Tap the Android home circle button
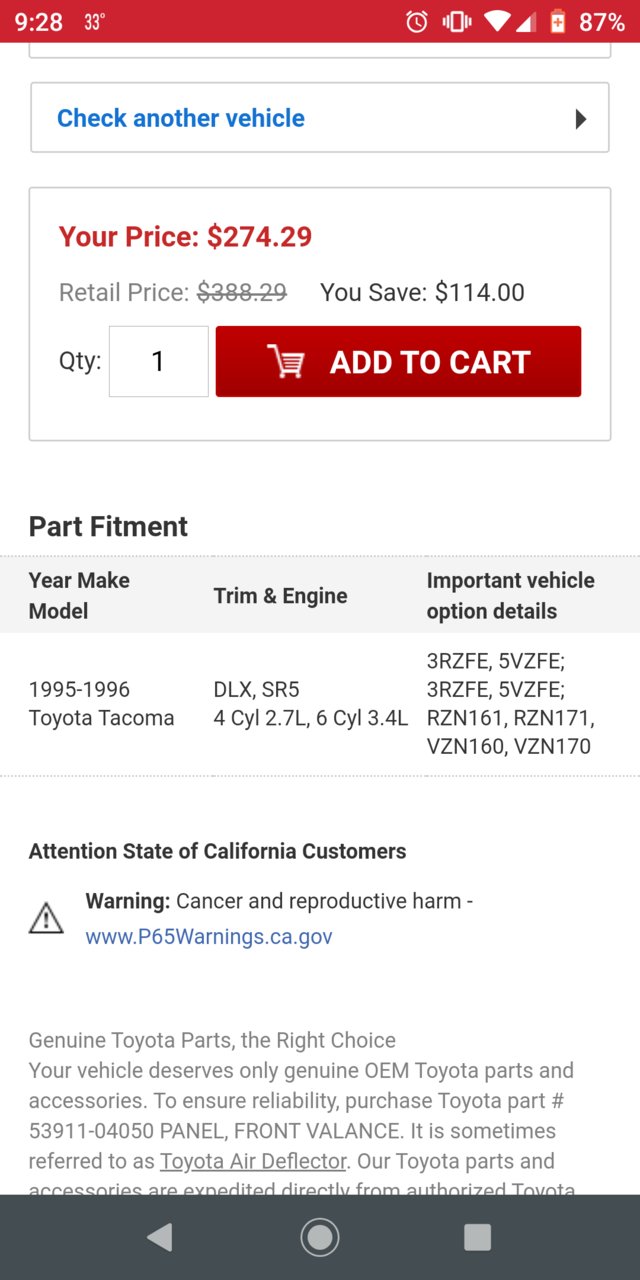Image resolution: width=640 pixels, height=1280 pixels. 320,1237
